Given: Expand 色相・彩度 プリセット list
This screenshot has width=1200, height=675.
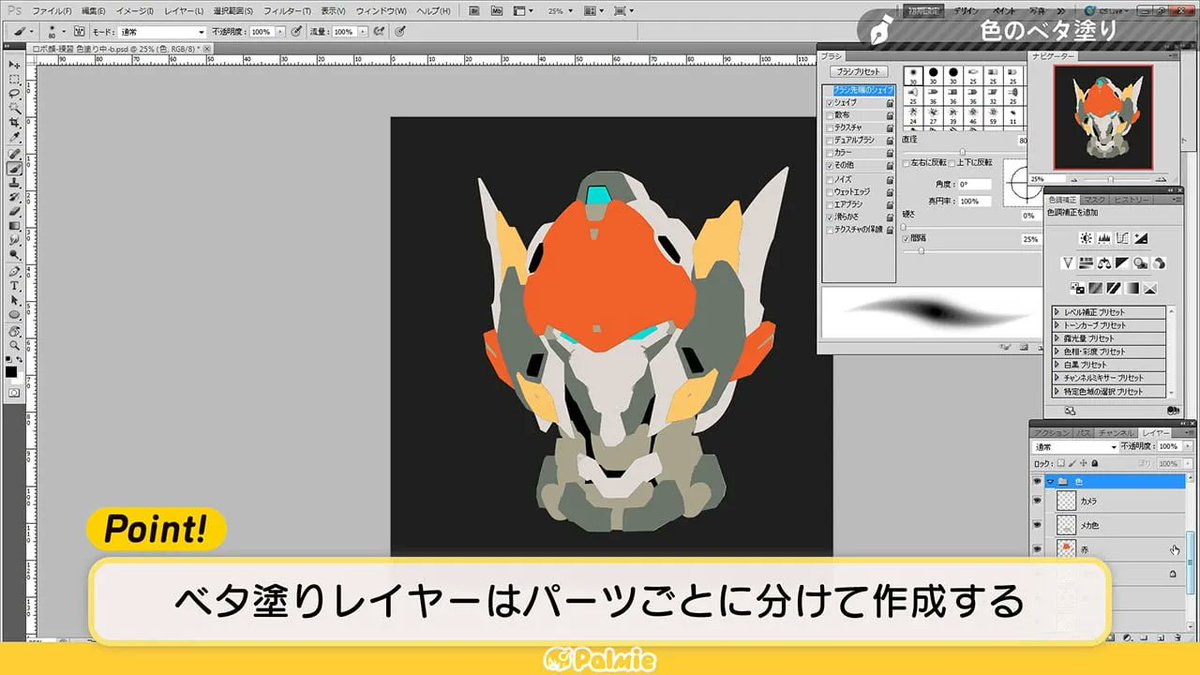Looking at the screenshot, I should (x=1058, y=352).
